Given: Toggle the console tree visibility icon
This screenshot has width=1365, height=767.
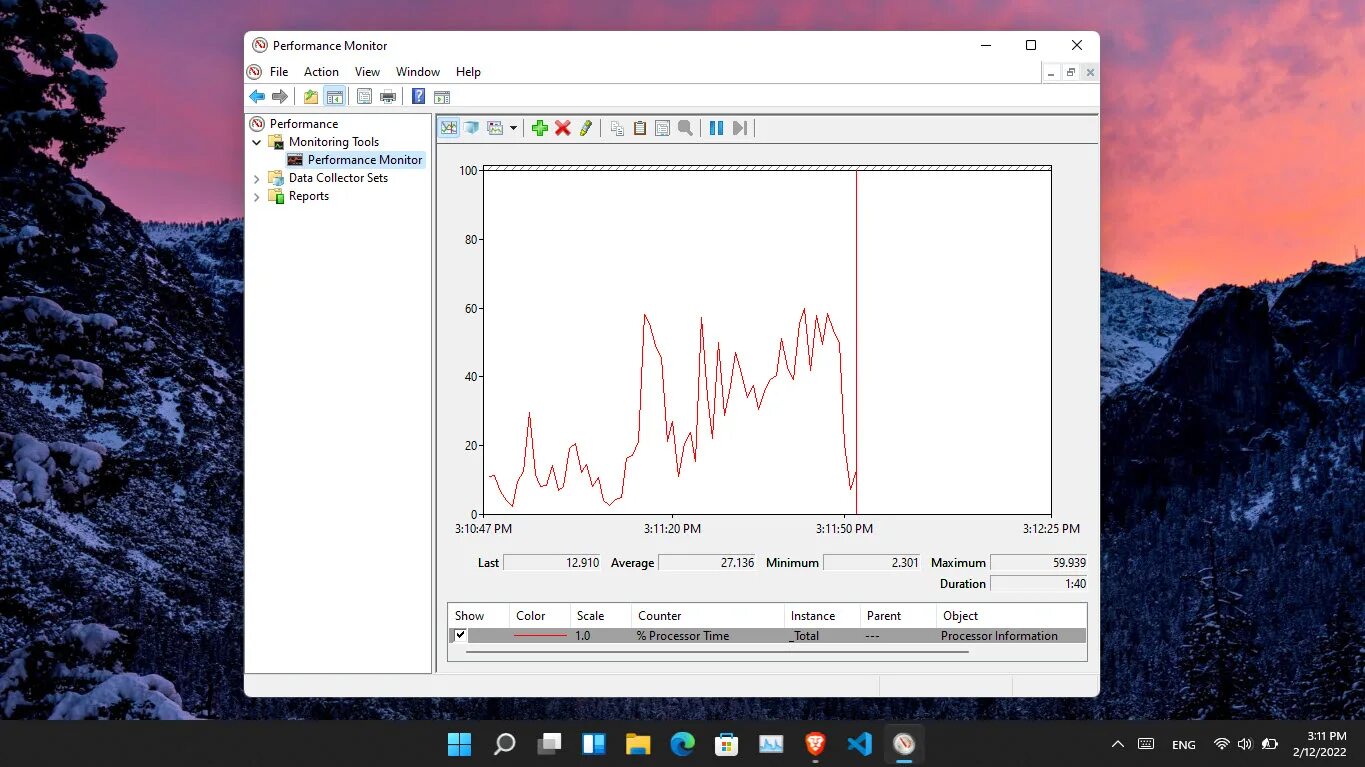Looking at the screenshot, I should point(334,96).
